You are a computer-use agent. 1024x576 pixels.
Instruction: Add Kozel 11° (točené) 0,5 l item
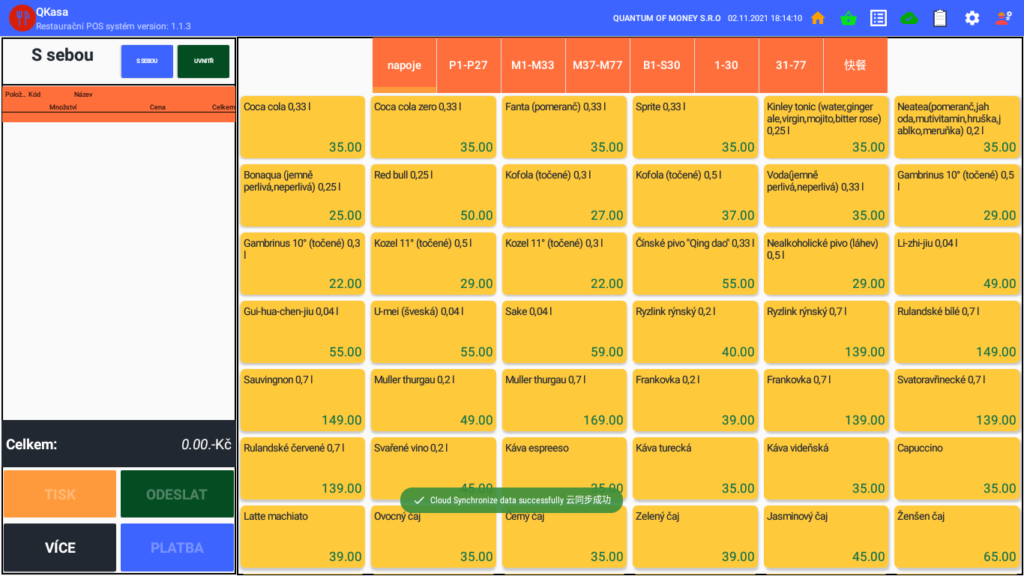coord(433,264)
